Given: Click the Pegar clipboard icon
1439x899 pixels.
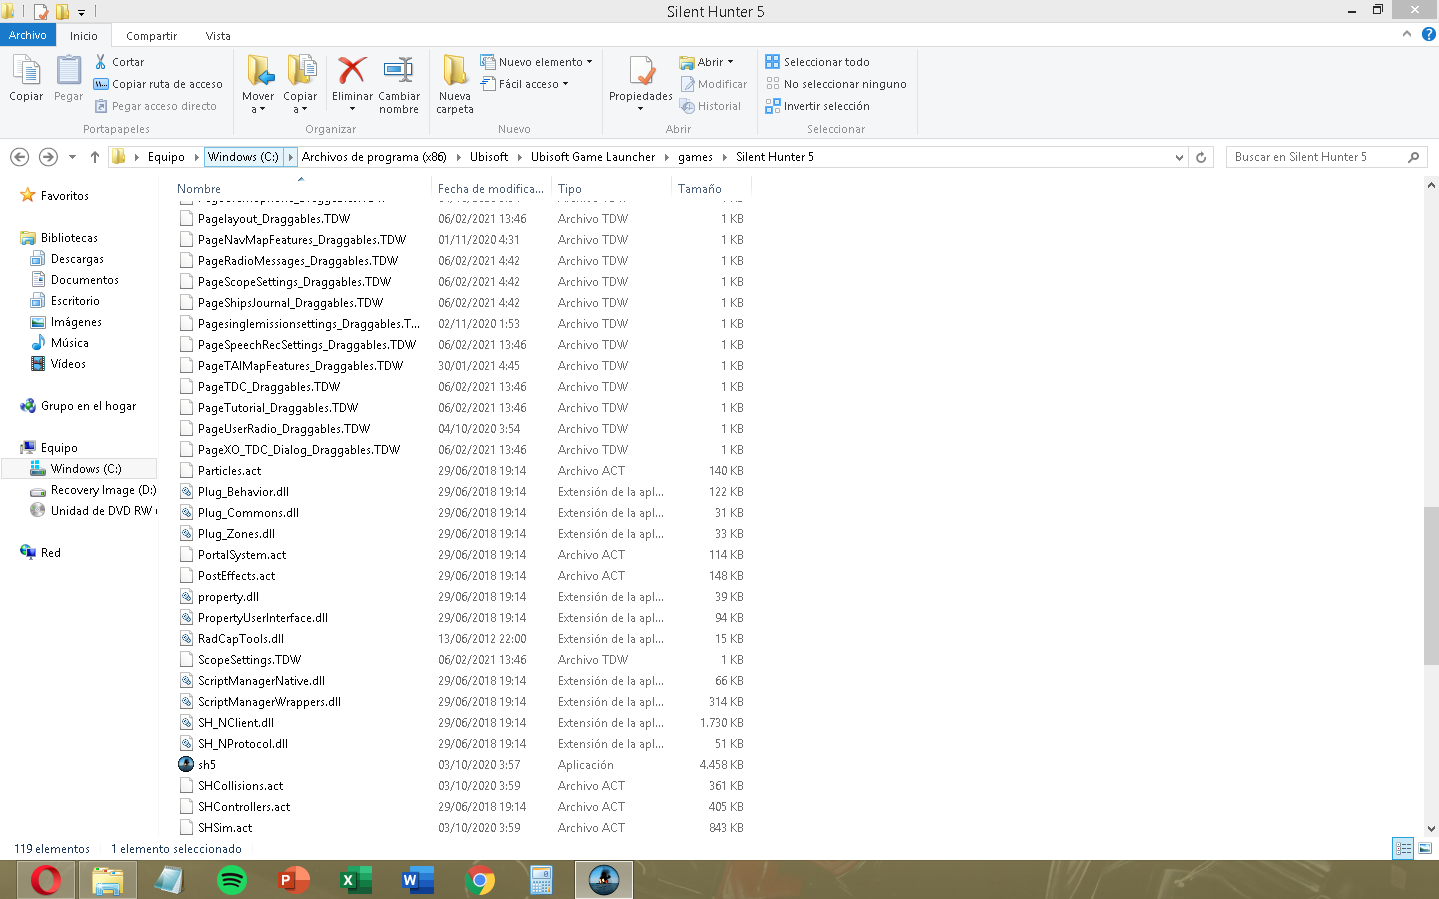Looking at the screenshot, I should [x=69, y=72].
